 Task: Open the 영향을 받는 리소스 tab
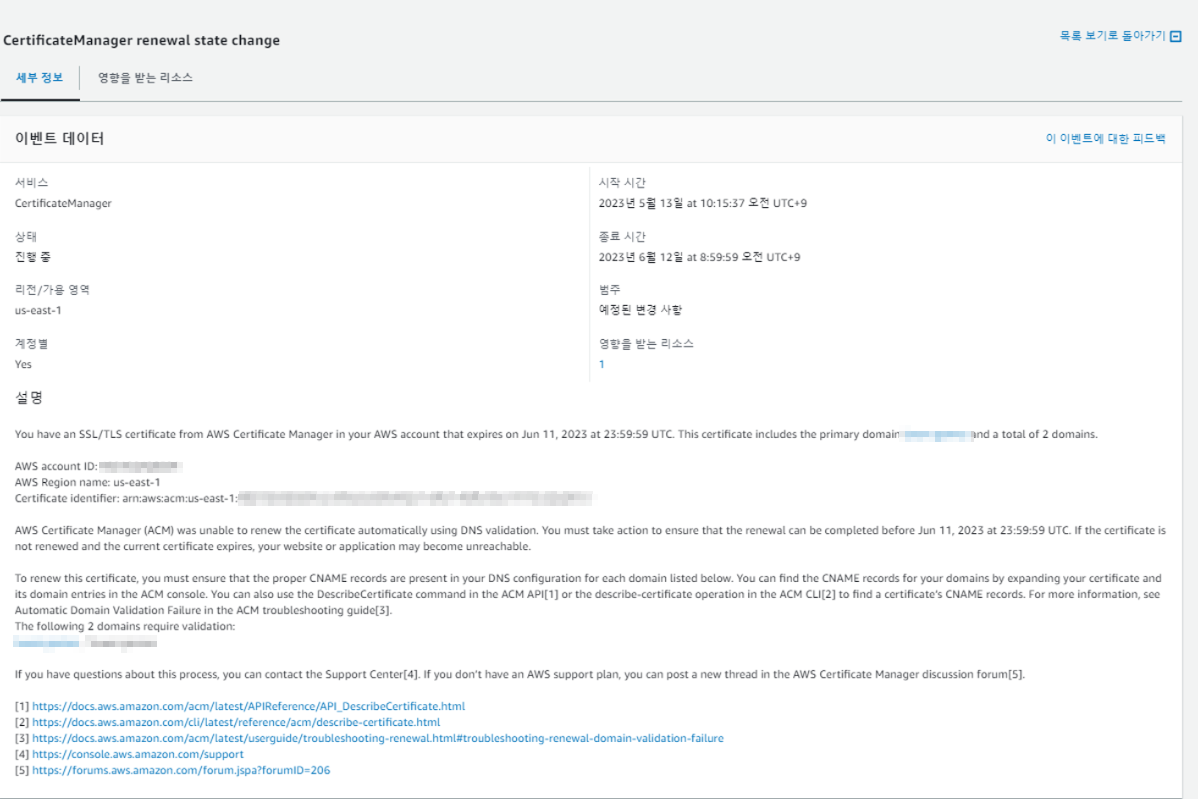click(x=145, y=78)
